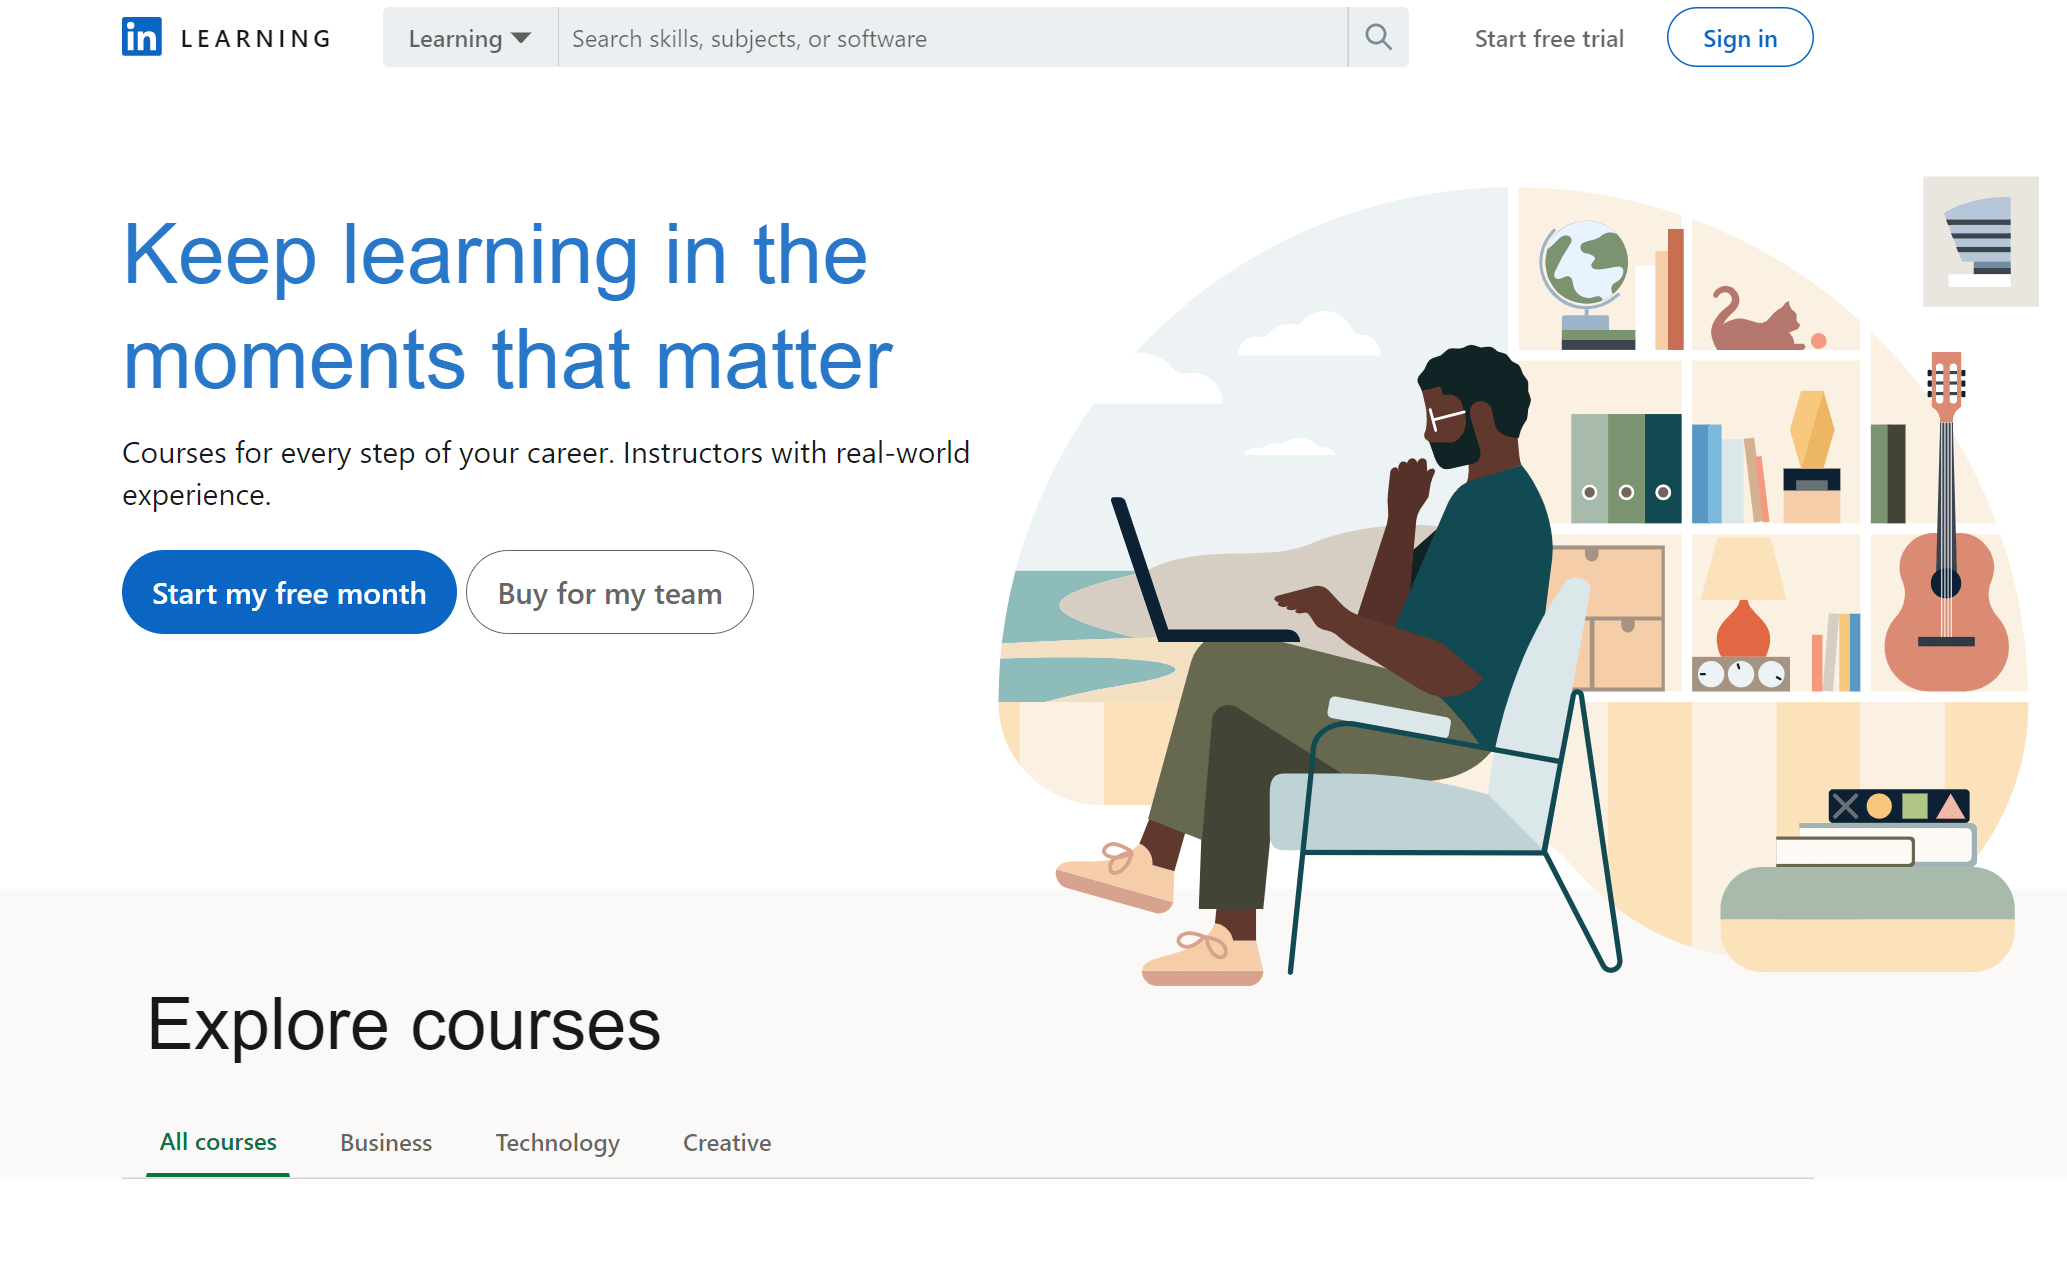Click Buy for my team button

[x=610, y=592]
